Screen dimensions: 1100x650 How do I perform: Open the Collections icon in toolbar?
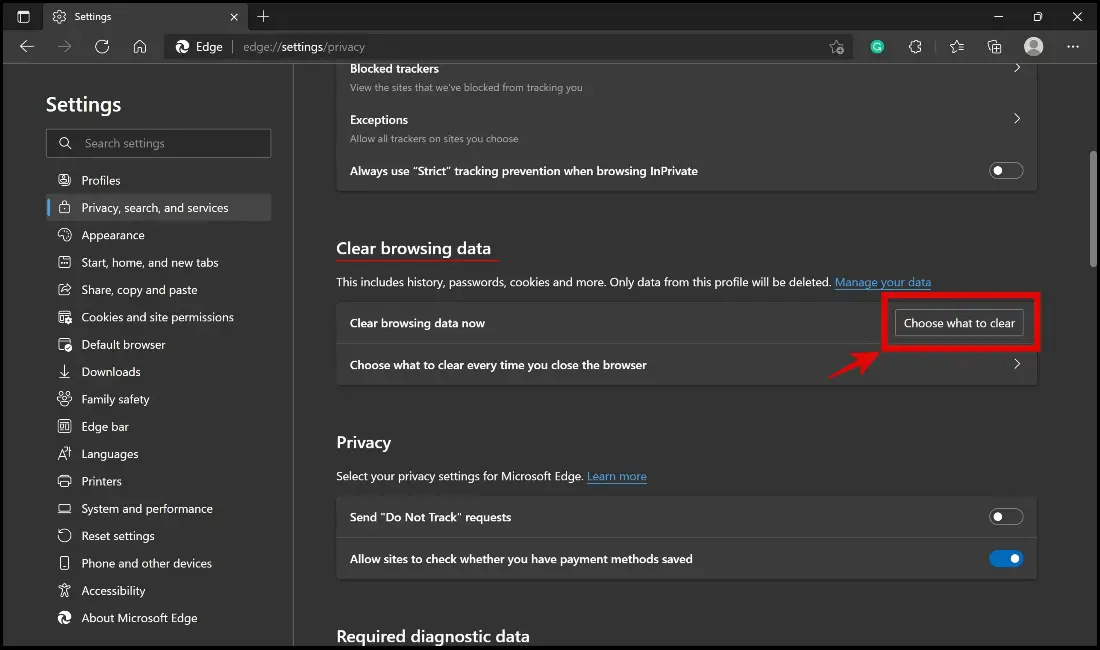994,46
